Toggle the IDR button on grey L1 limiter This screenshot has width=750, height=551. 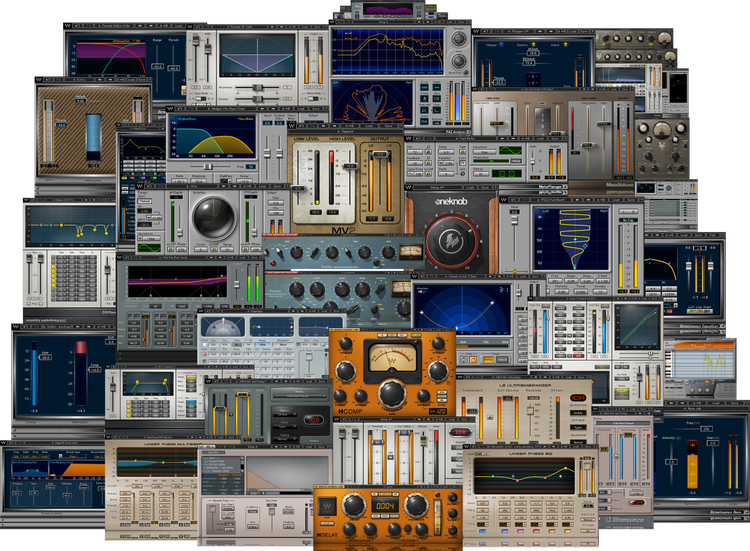pyautogui.click(x=313, y=420)
